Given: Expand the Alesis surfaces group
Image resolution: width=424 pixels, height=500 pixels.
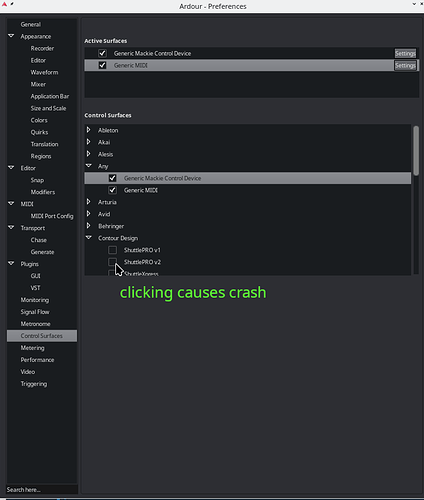Looking at the screenshot, I should tap(89, 154).
